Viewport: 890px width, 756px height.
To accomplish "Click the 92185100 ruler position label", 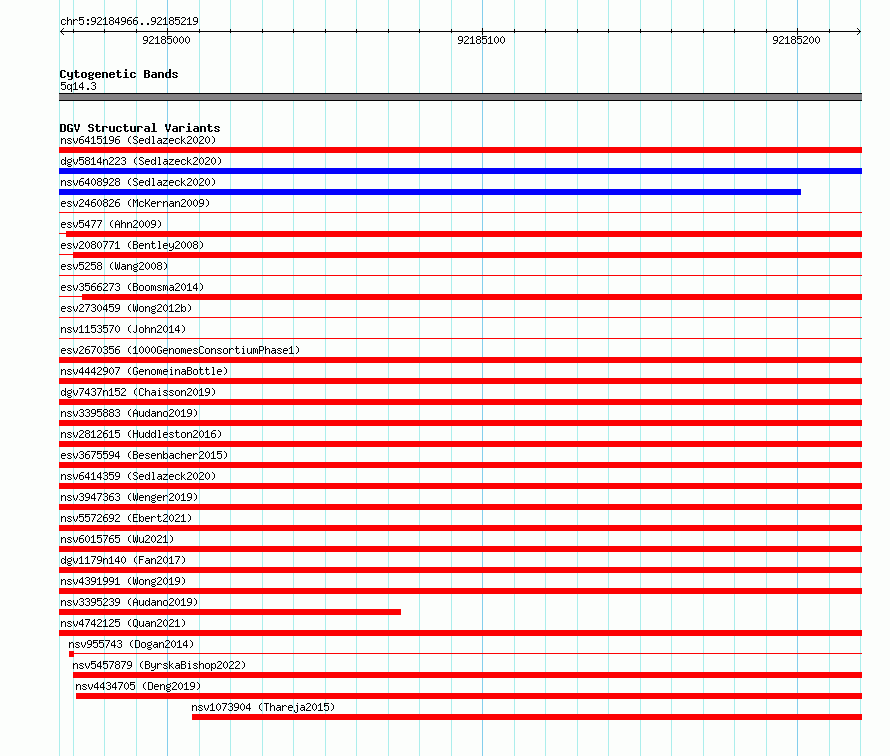I will click(x=481, y=40).
